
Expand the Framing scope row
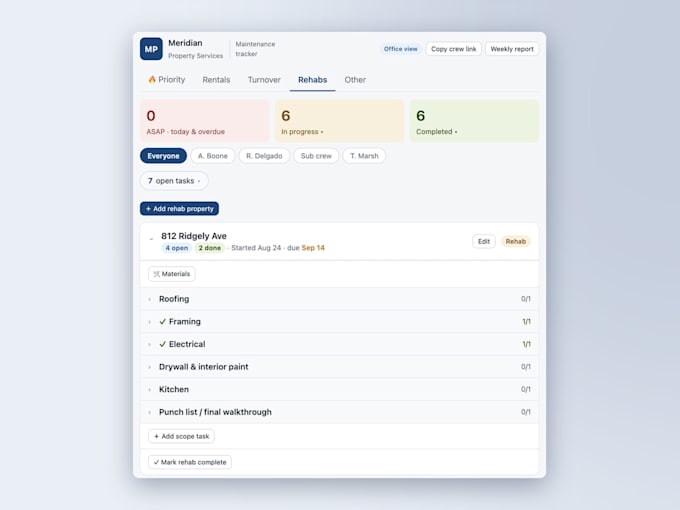[340, 321]
